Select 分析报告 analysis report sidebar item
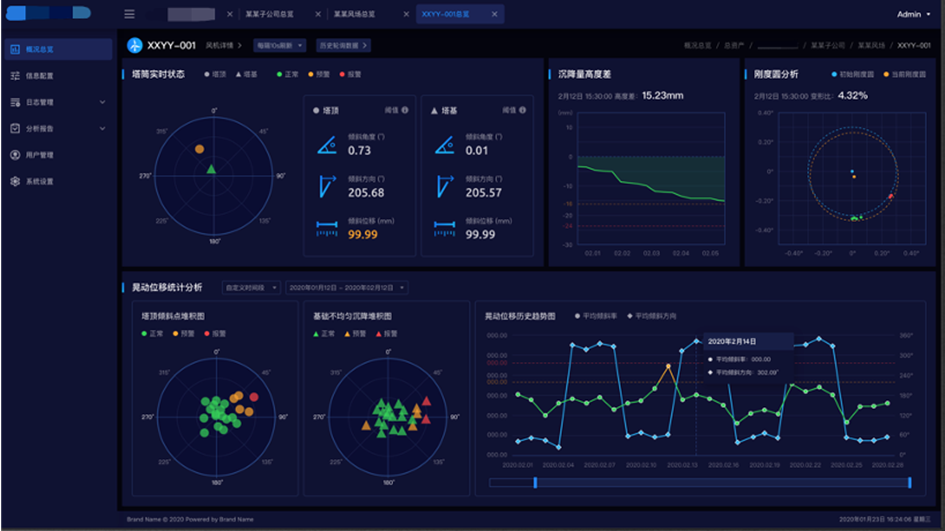 [58, 128]
